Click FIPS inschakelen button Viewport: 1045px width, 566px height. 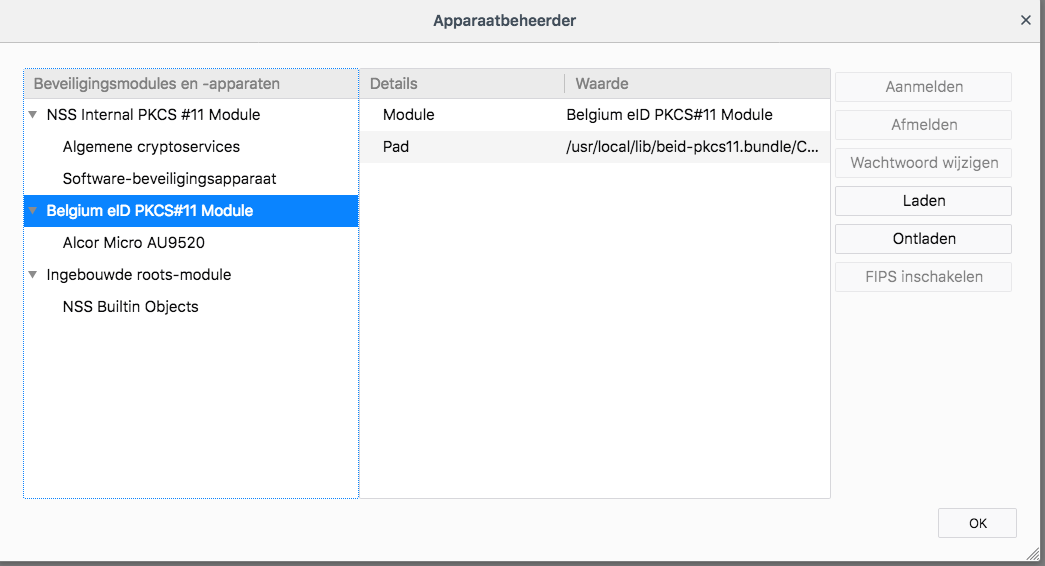click(923, 277)
